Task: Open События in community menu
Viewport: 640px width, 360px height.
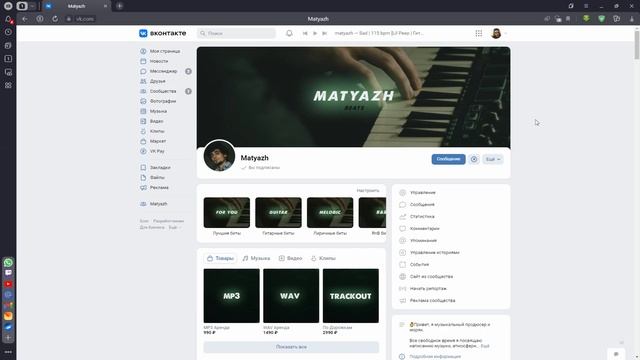Action: click(x=419, y=264)
